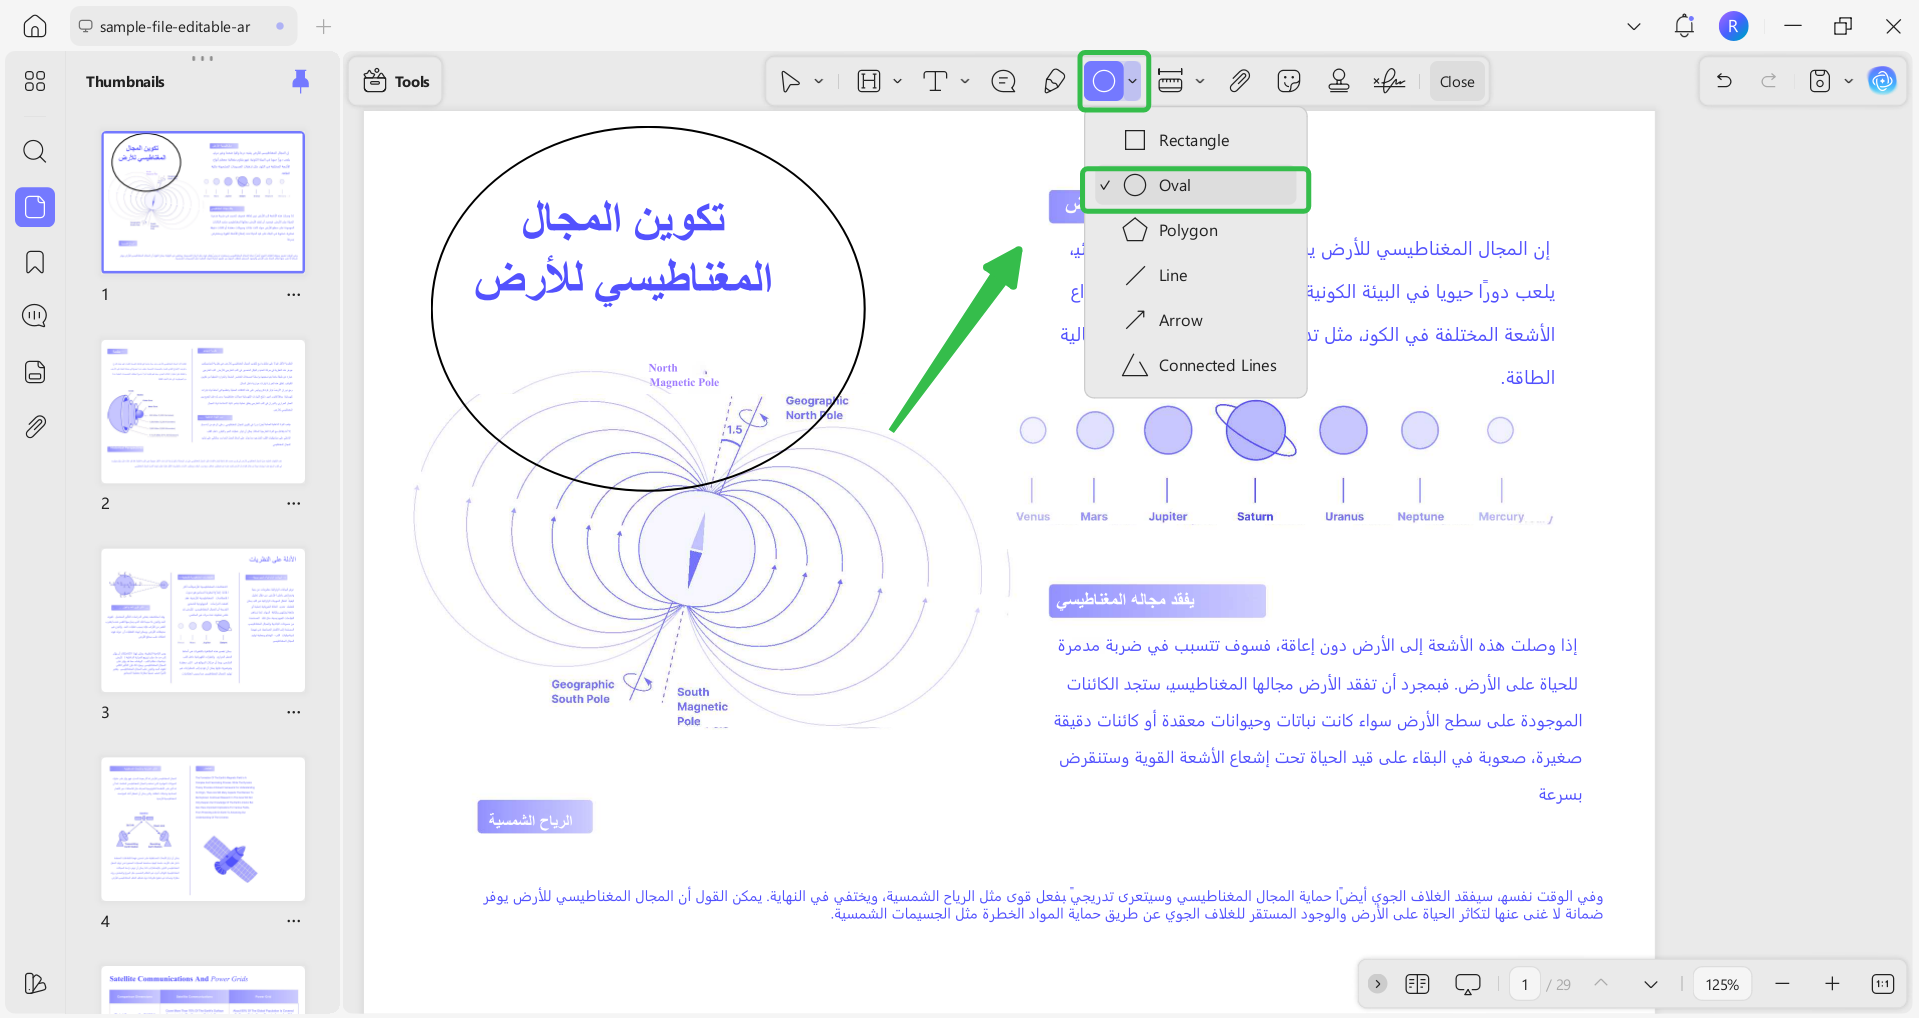Redo the last action
1919x1018 pixels.
[x=1769, y=81]
